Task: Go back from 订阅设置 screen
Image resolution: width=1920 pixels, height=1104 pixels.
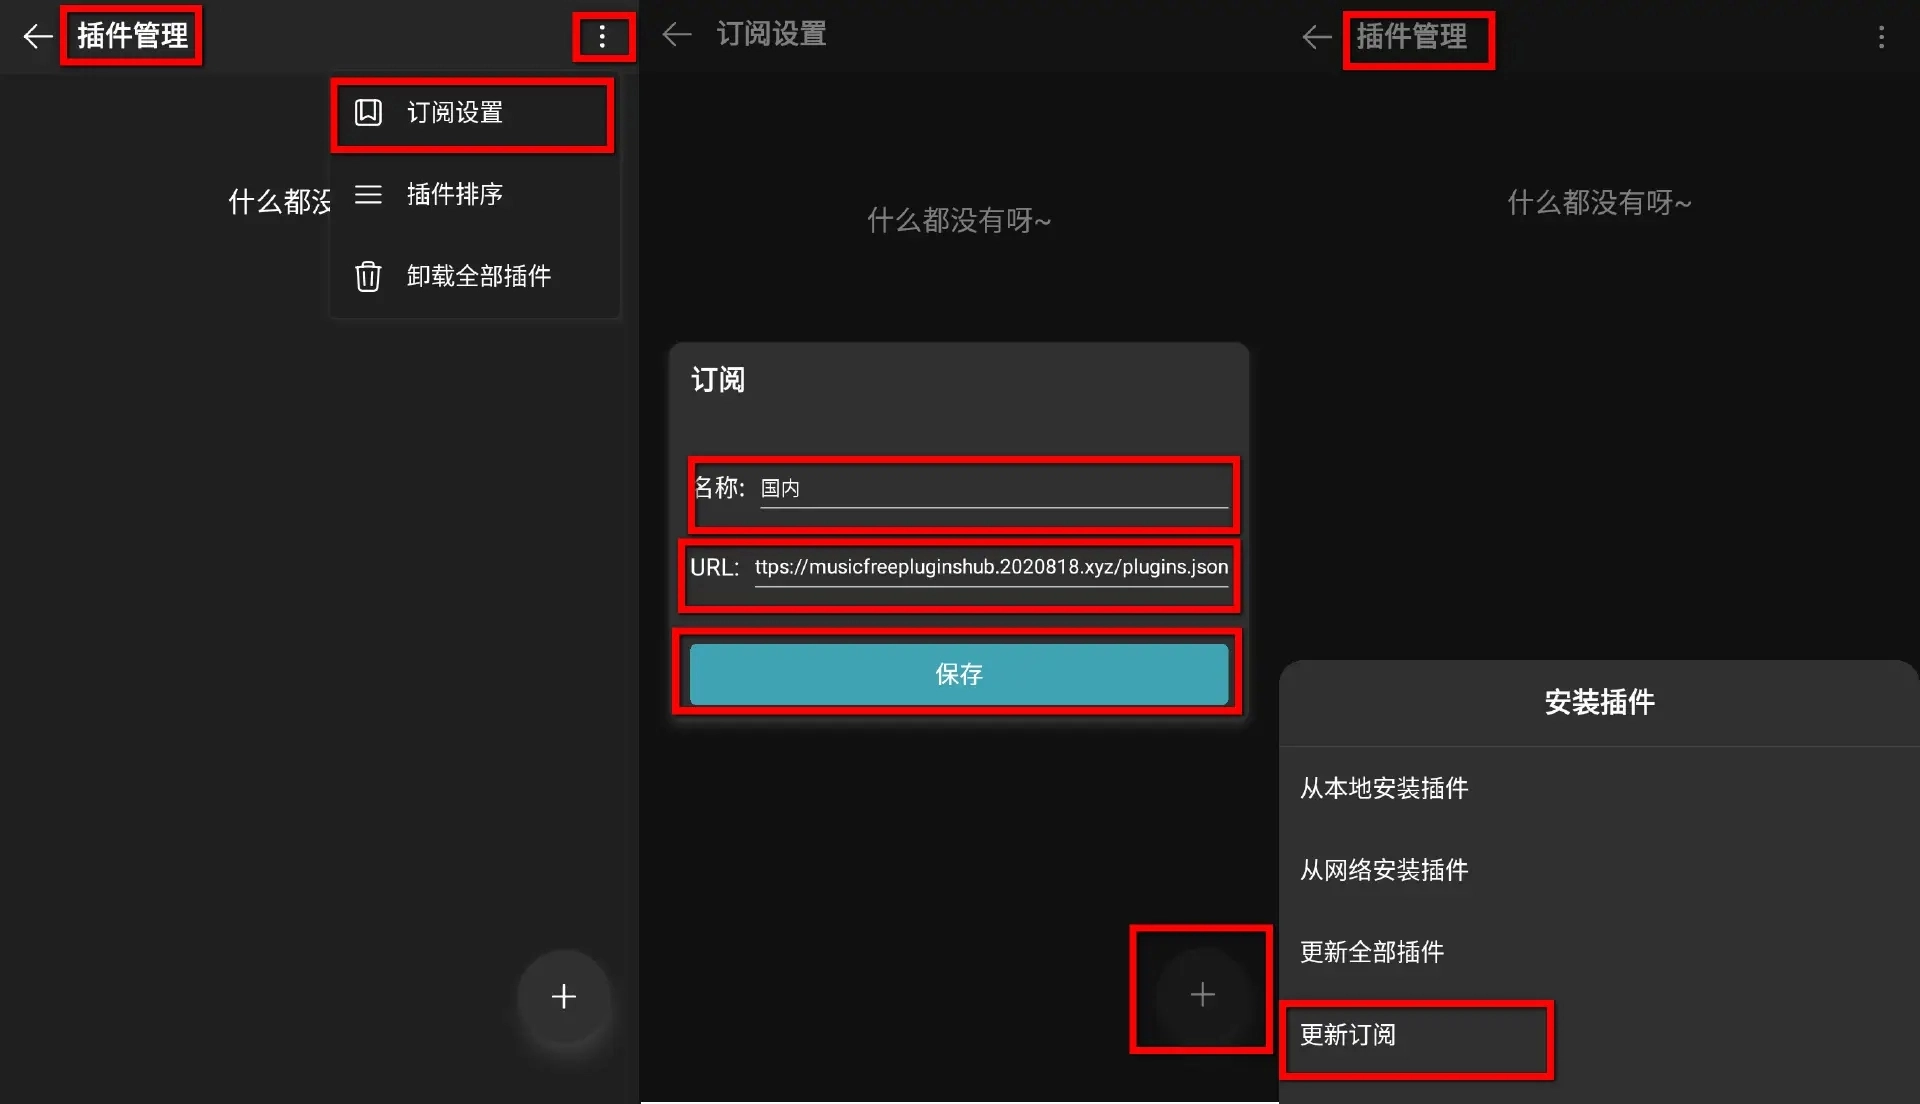Action: click(677, 35)
